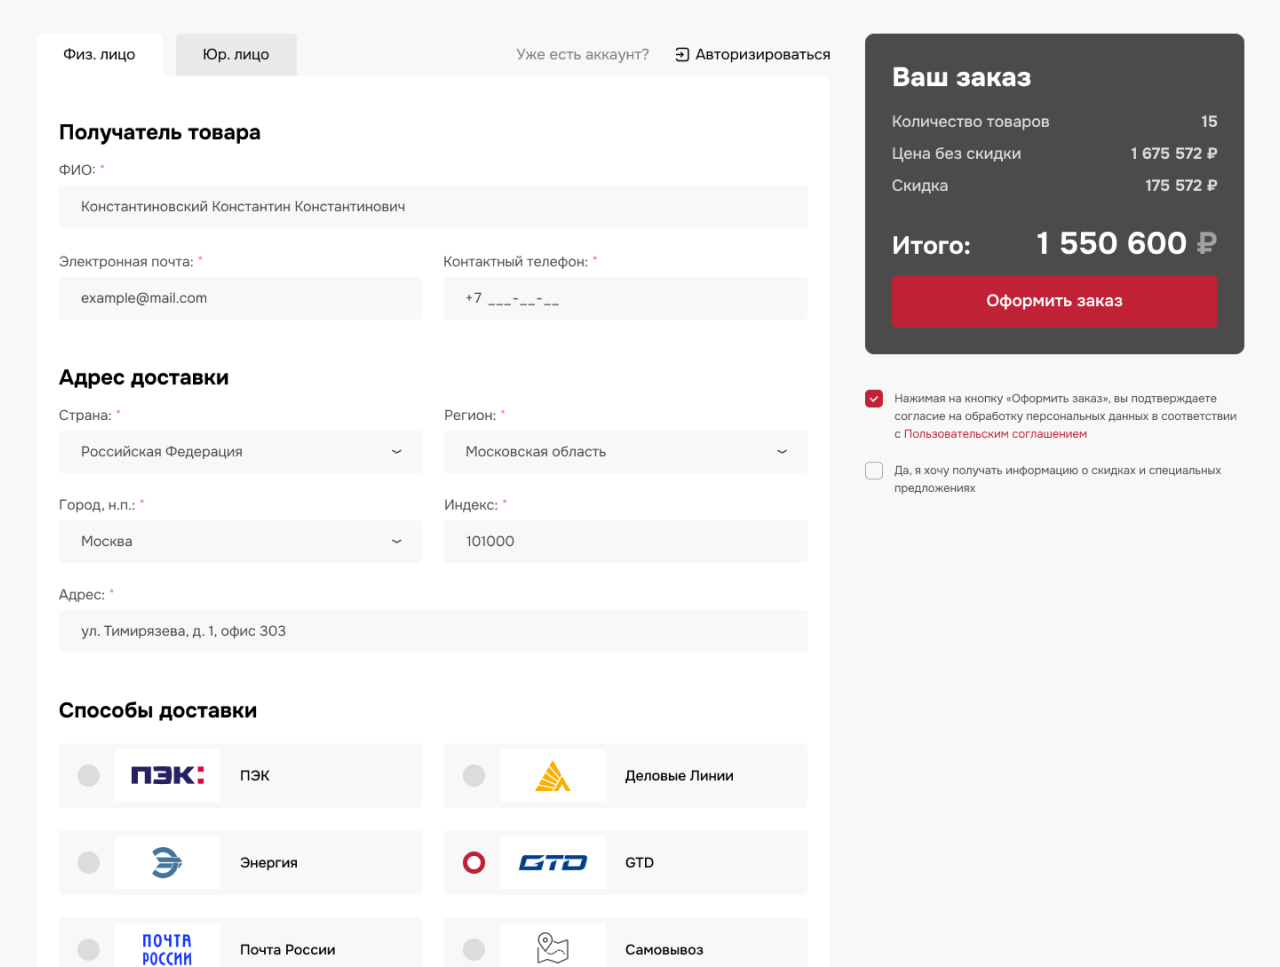Click the Авторизироваться link
Viewport: 1280px width, 967px height.
coord(763,54)
